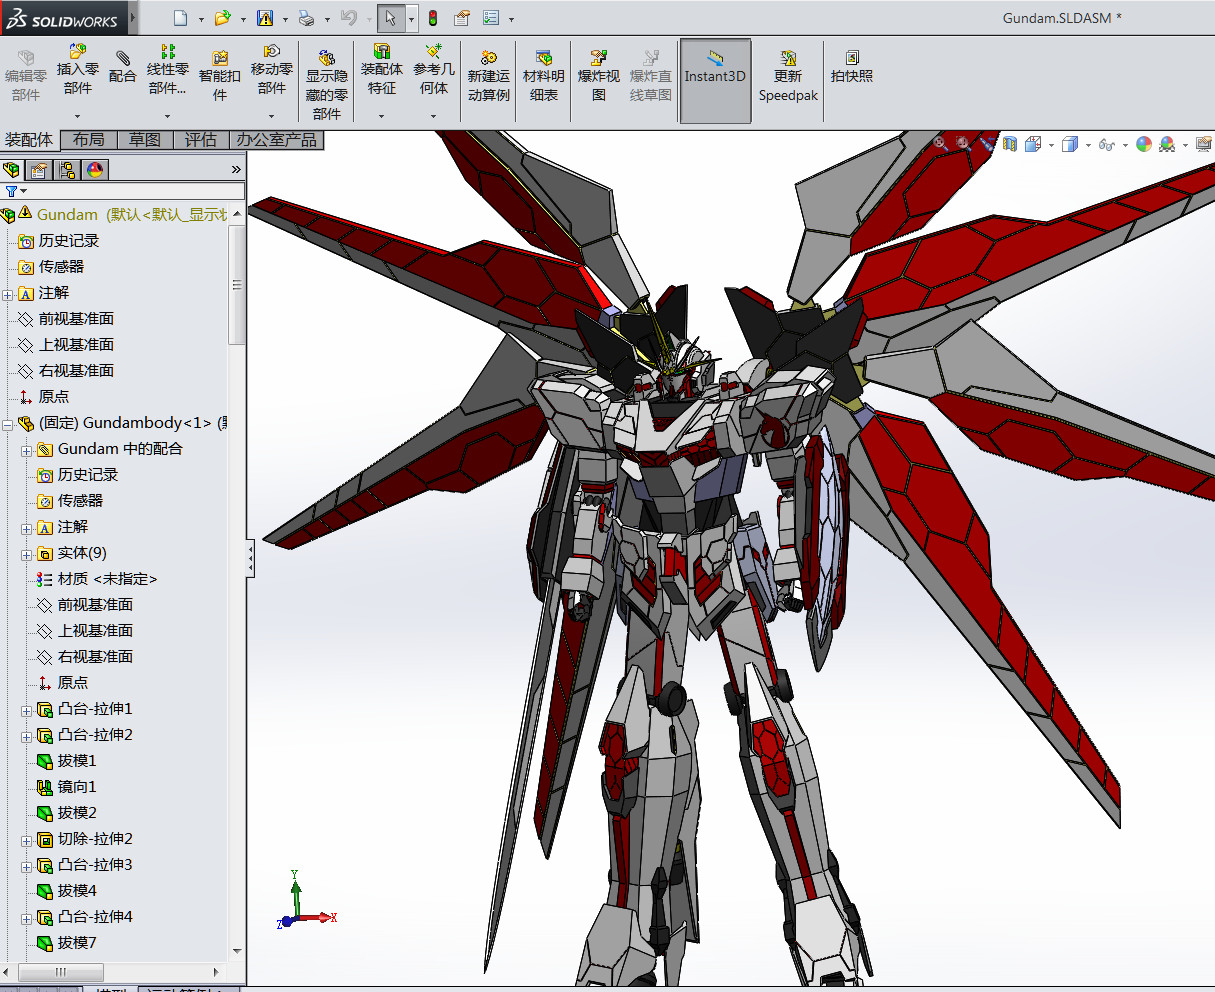
Task: Click 显示隐藏的零部件 button
Action: (326, 84)
